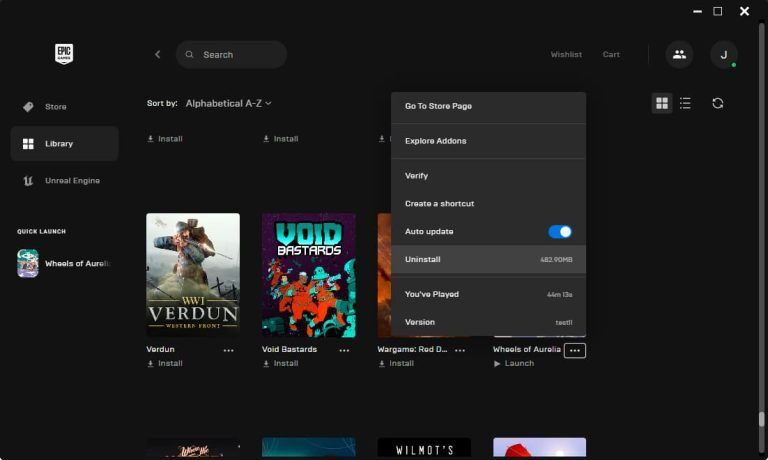Open the J profile avatar

click(x=723, y=54)
